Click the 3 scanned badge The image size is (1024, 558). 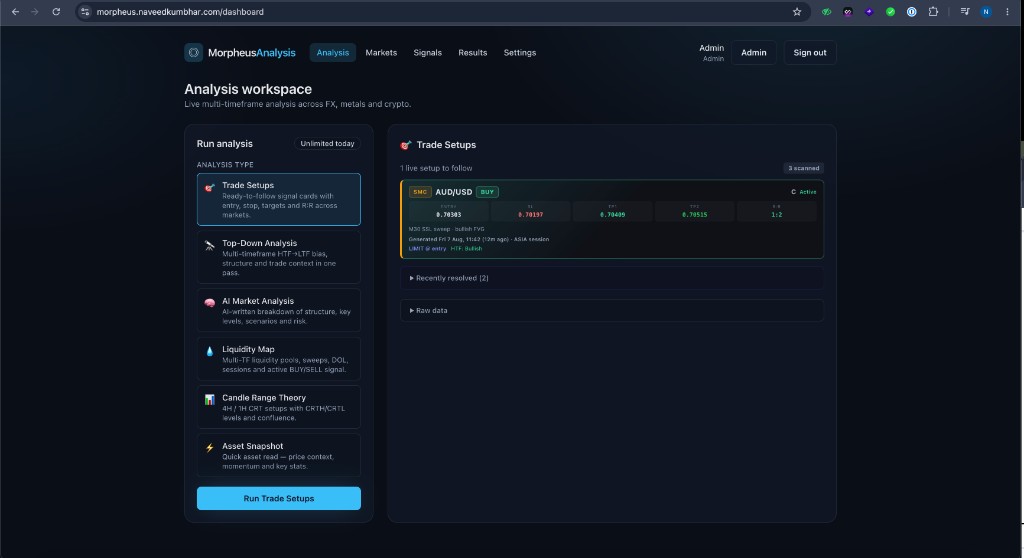click(803, 168)
